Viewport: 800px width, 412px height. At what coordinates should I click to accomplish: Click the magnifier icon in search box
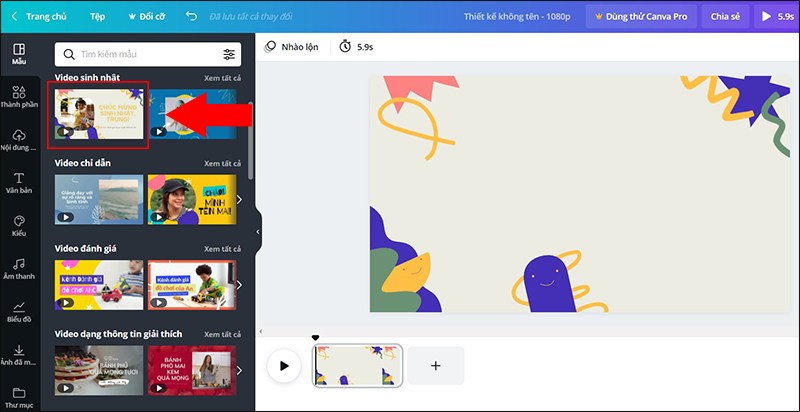[69, 55]
